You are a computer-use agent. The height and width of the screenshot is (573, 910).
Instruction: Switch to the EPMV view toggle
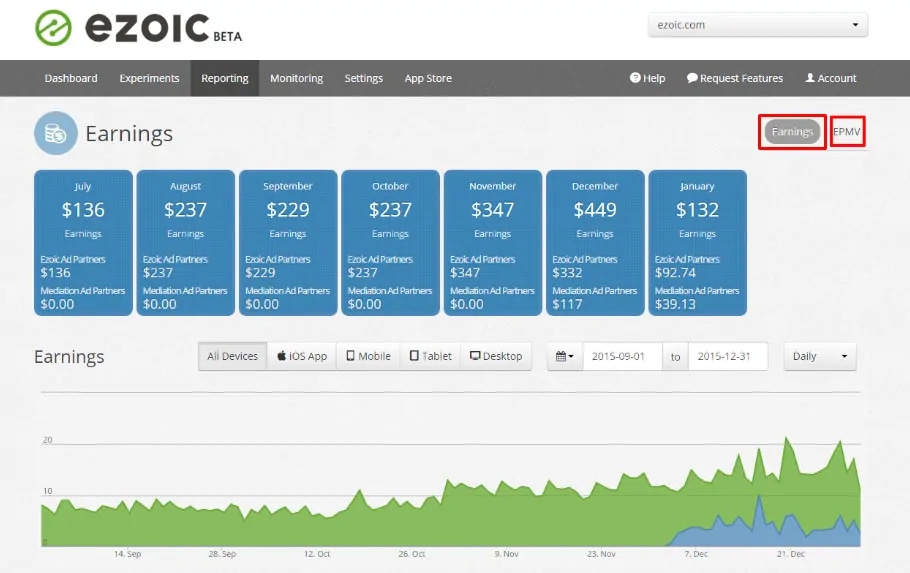[847, 132]
